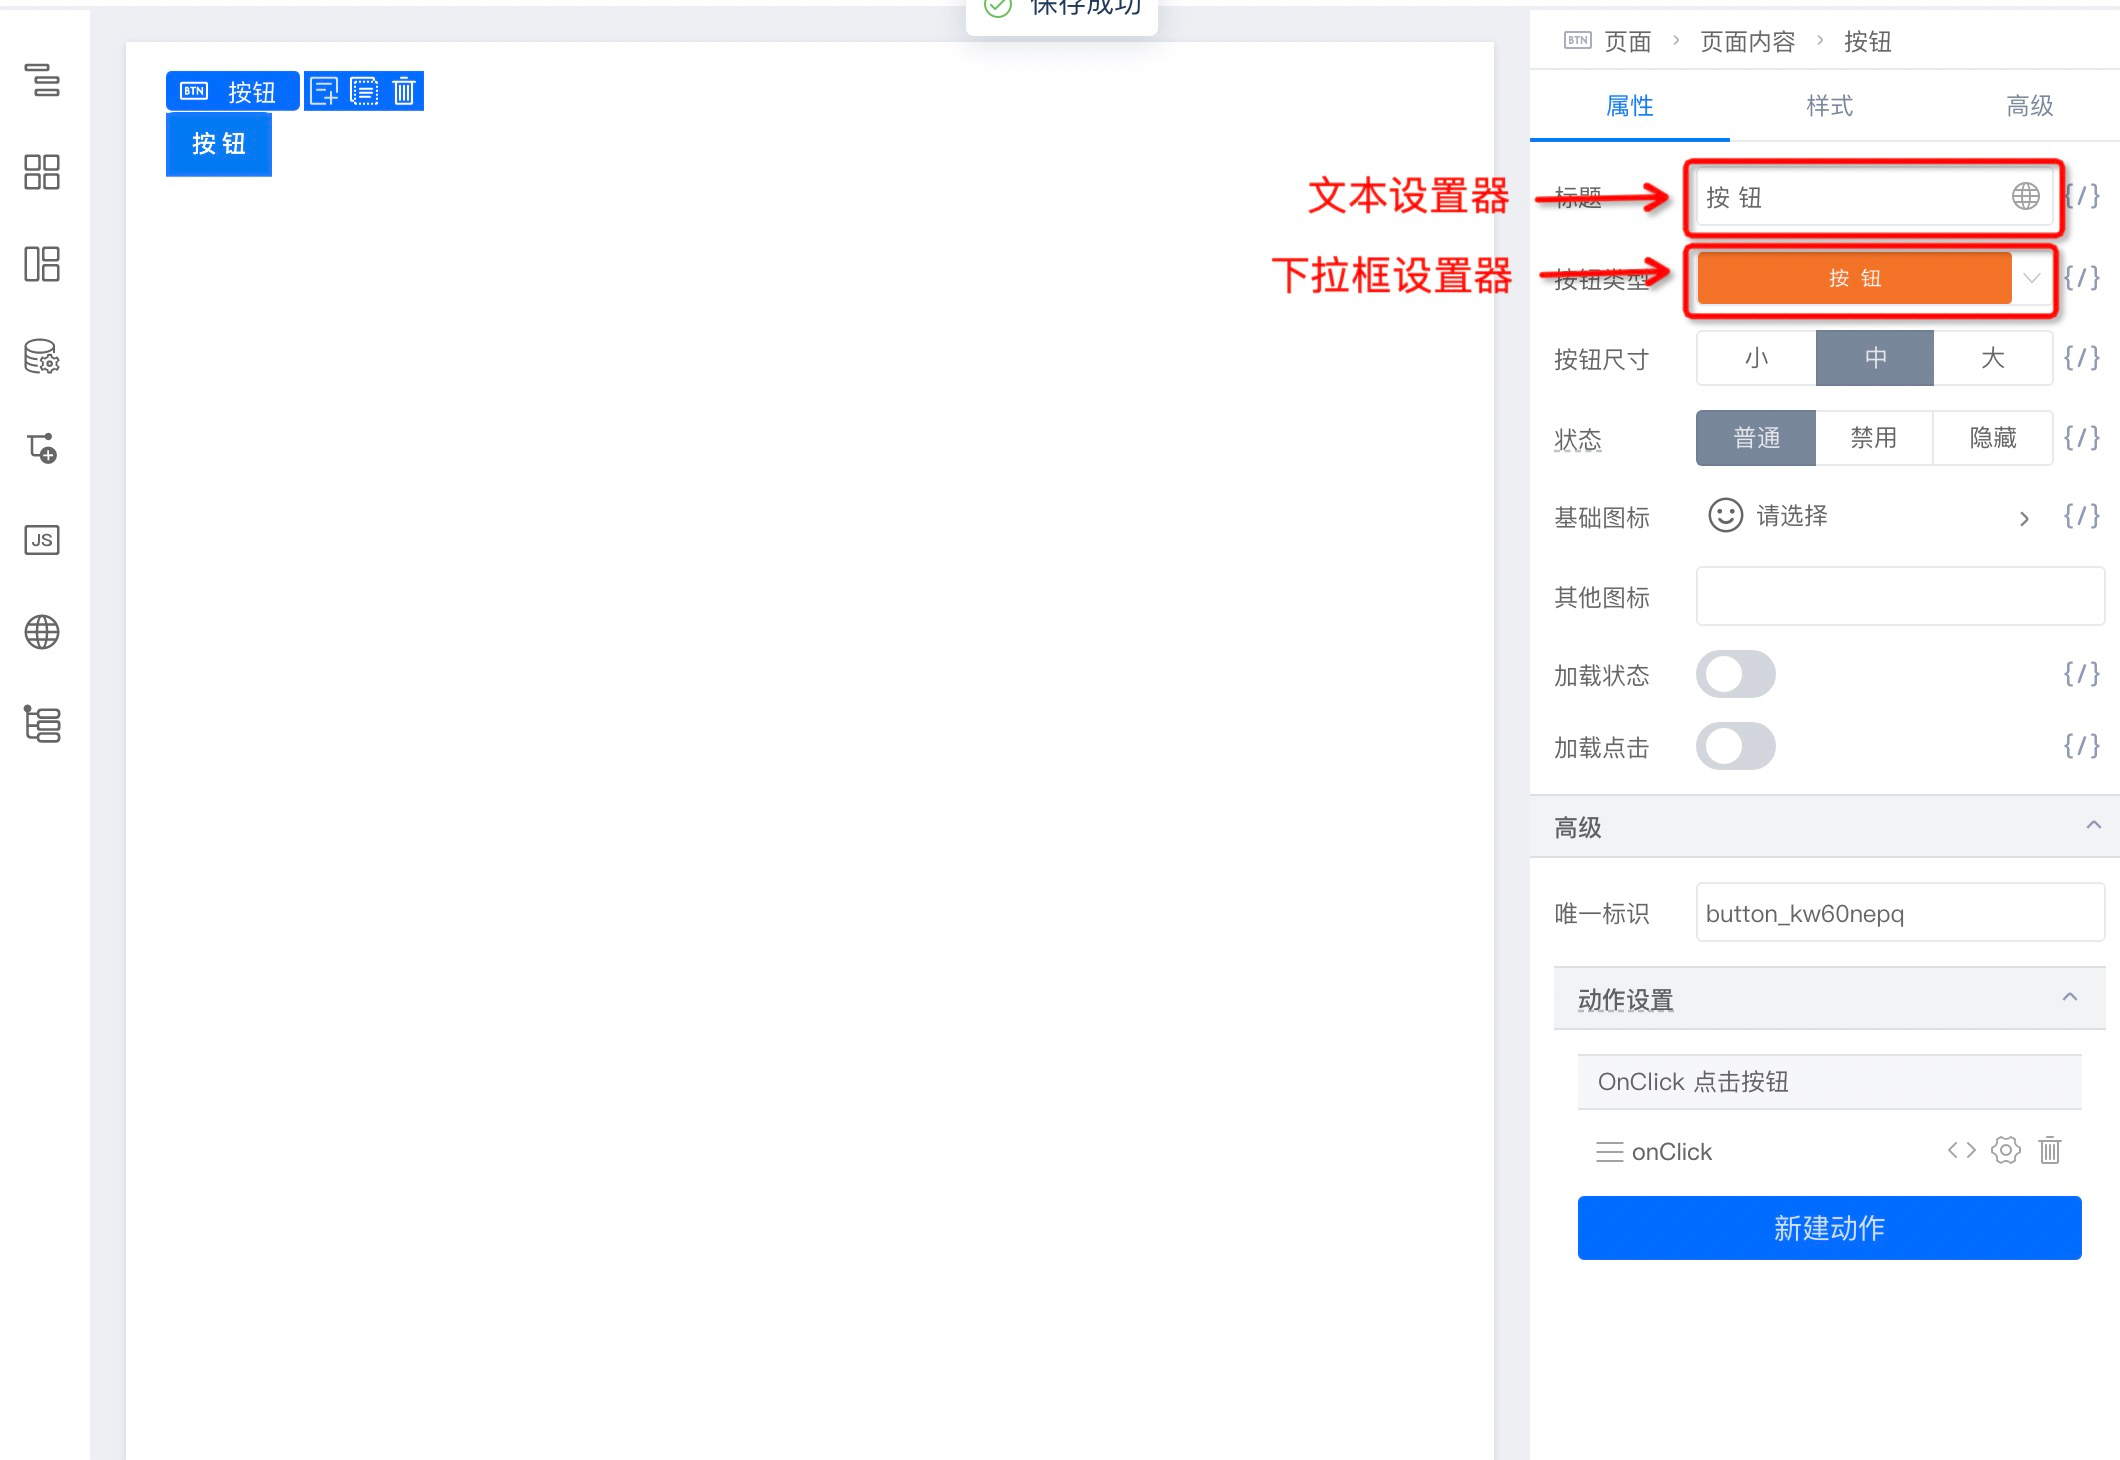Toggle the 加载点击 switch
The width and height of the screenshot is (2120, 1460).
1735,747
